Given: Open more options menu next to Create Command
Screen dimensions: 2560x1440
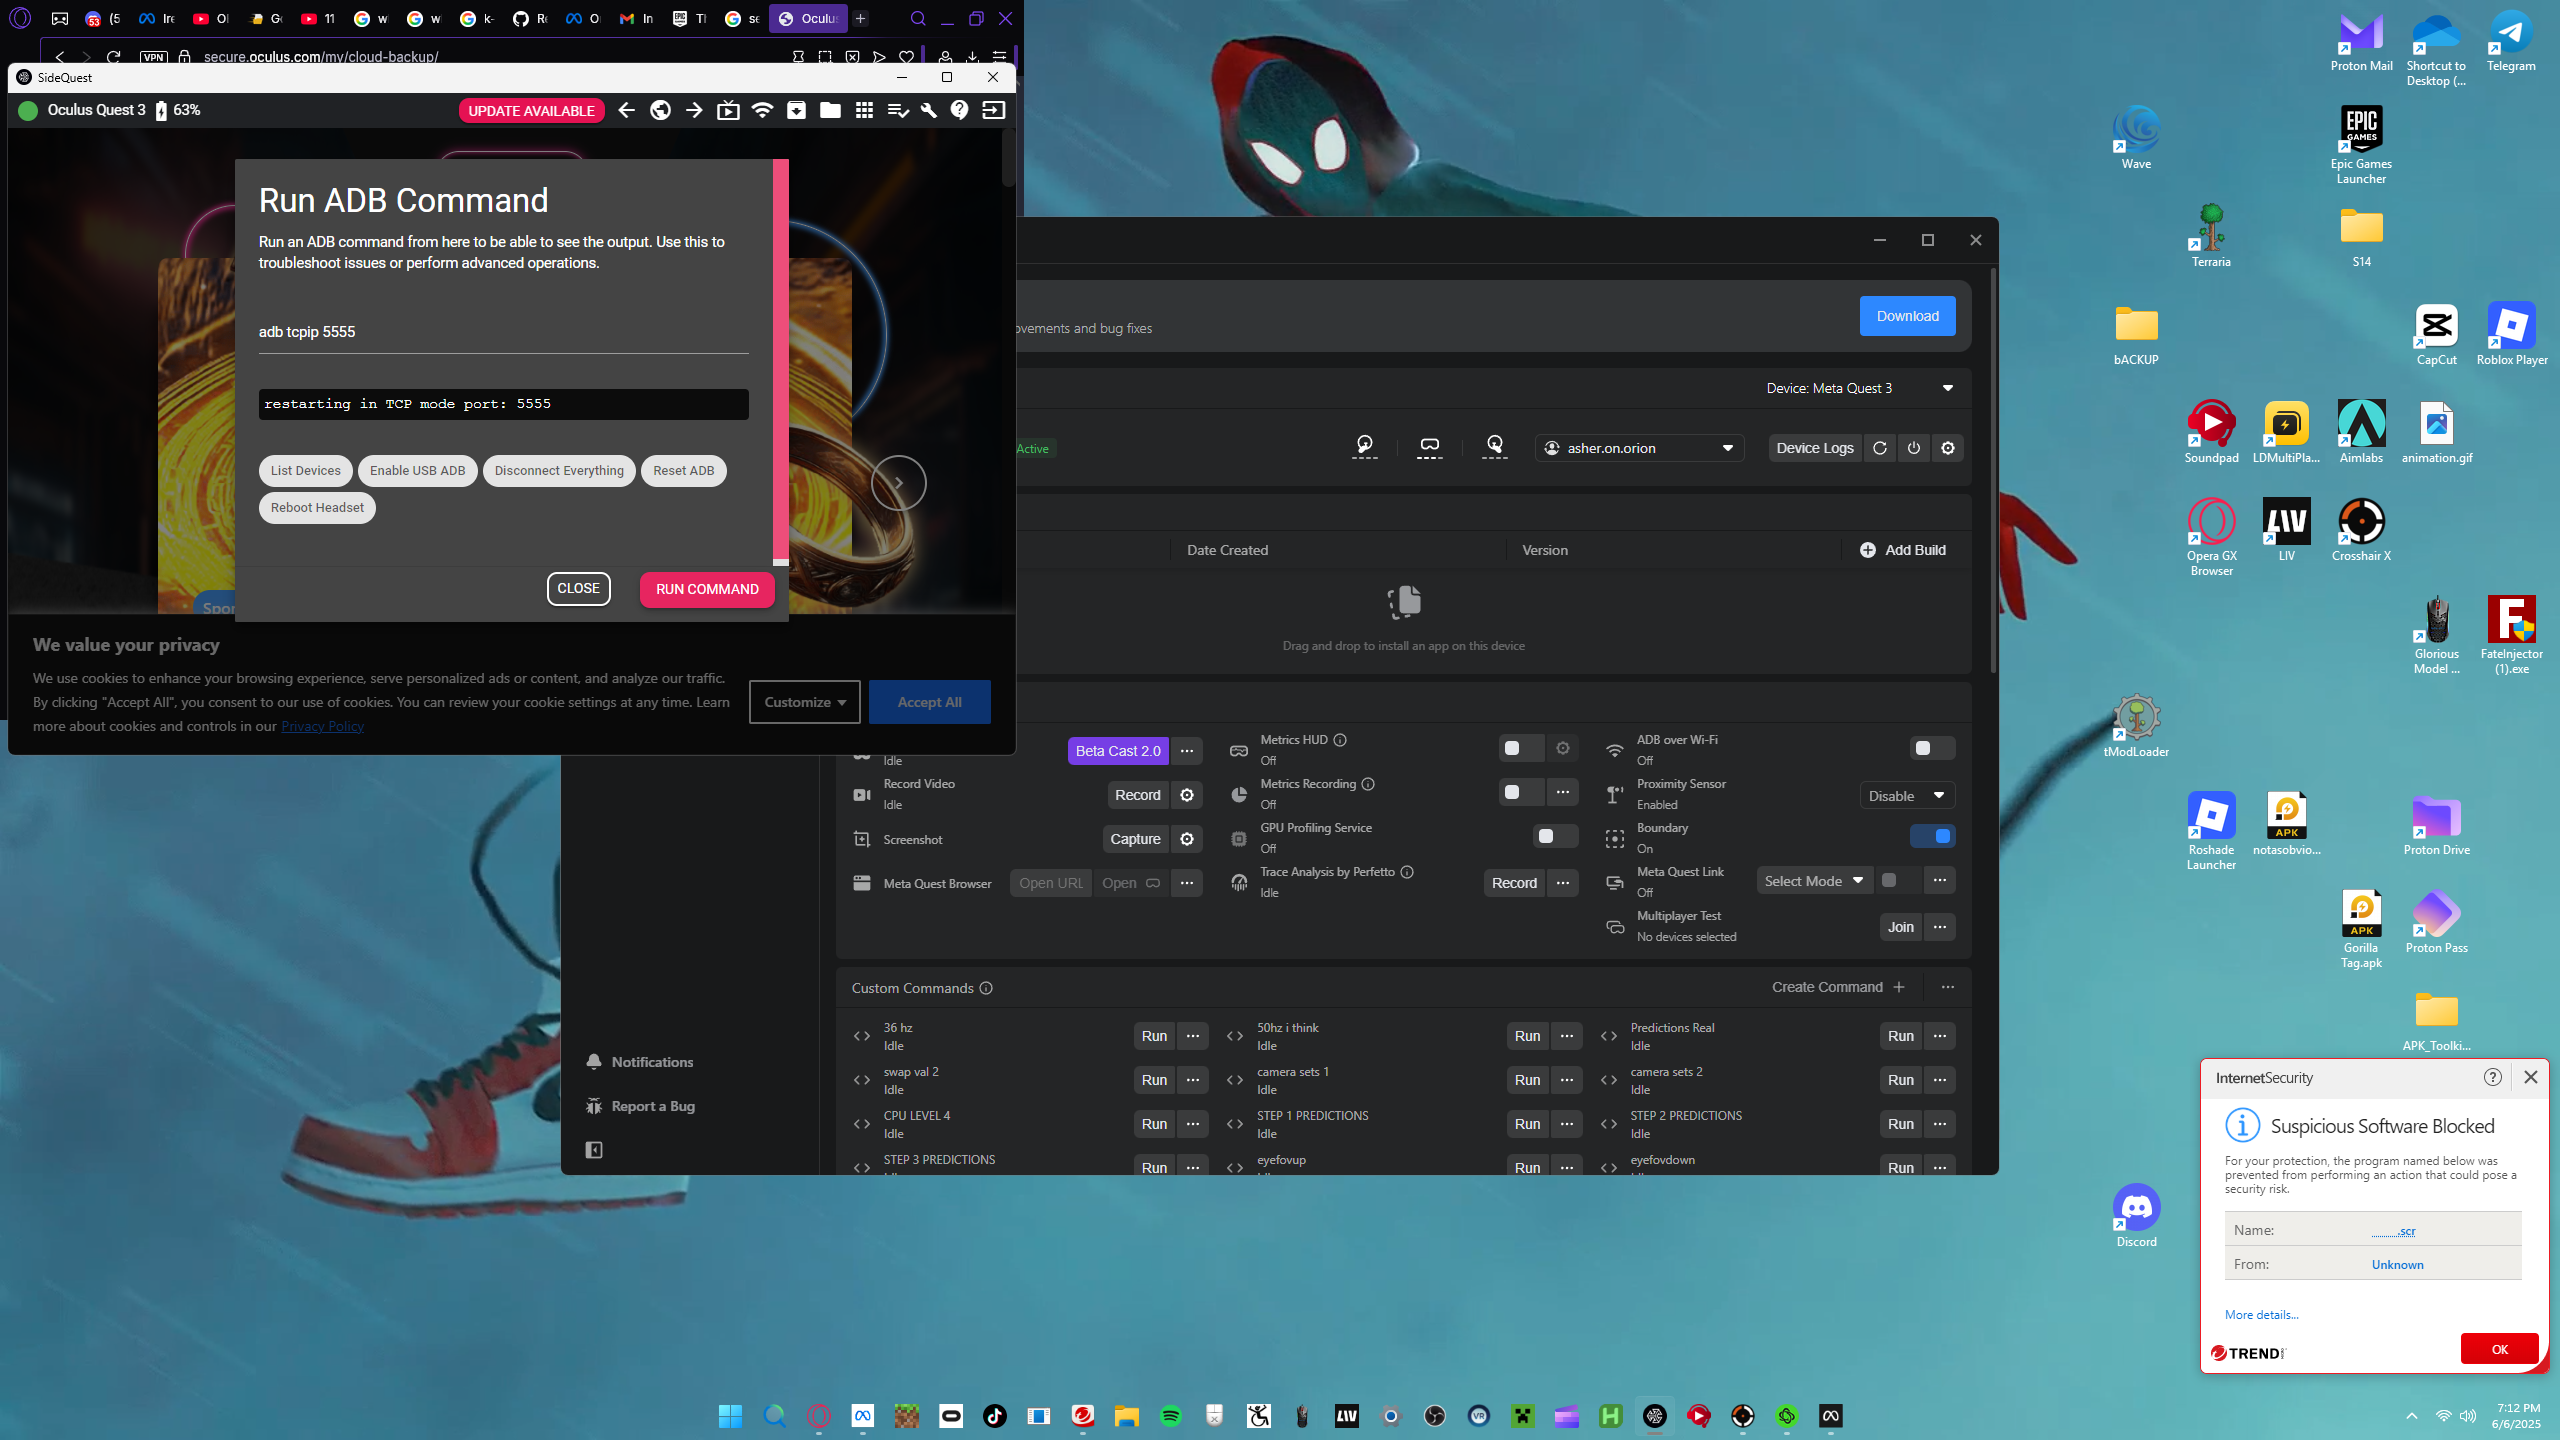Looking at the screenshot, I should (x=1948, y=987).
